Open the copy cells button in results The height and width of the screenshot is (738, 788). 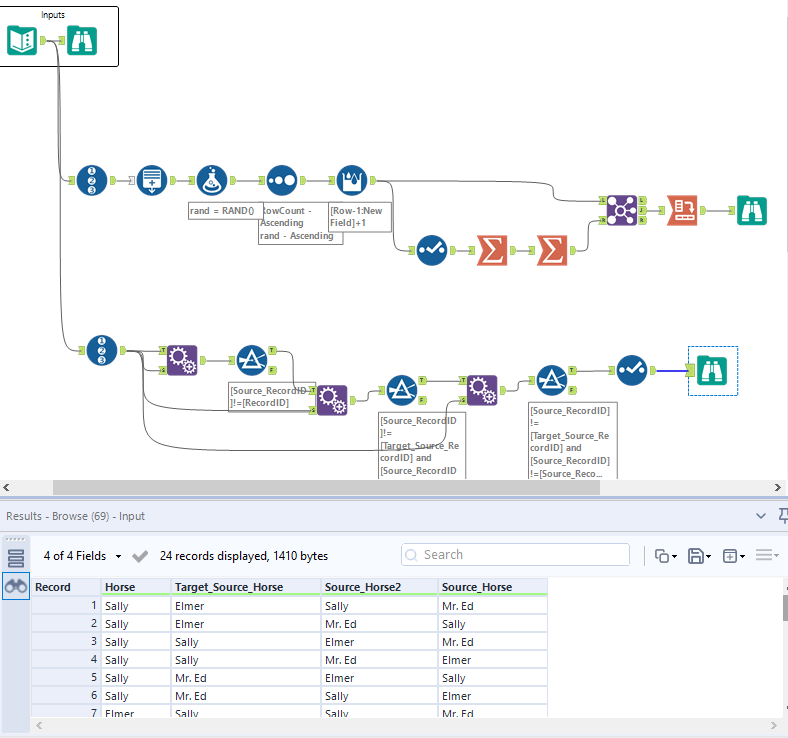[665, 556]
